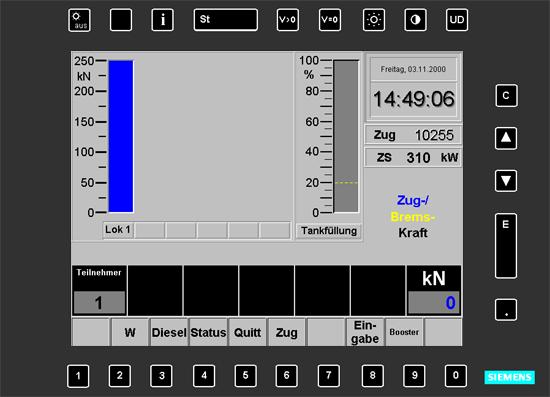Viewport: 550px width, 397px height.
Task: Adjust brightness with the sun key
Action: 374,20
